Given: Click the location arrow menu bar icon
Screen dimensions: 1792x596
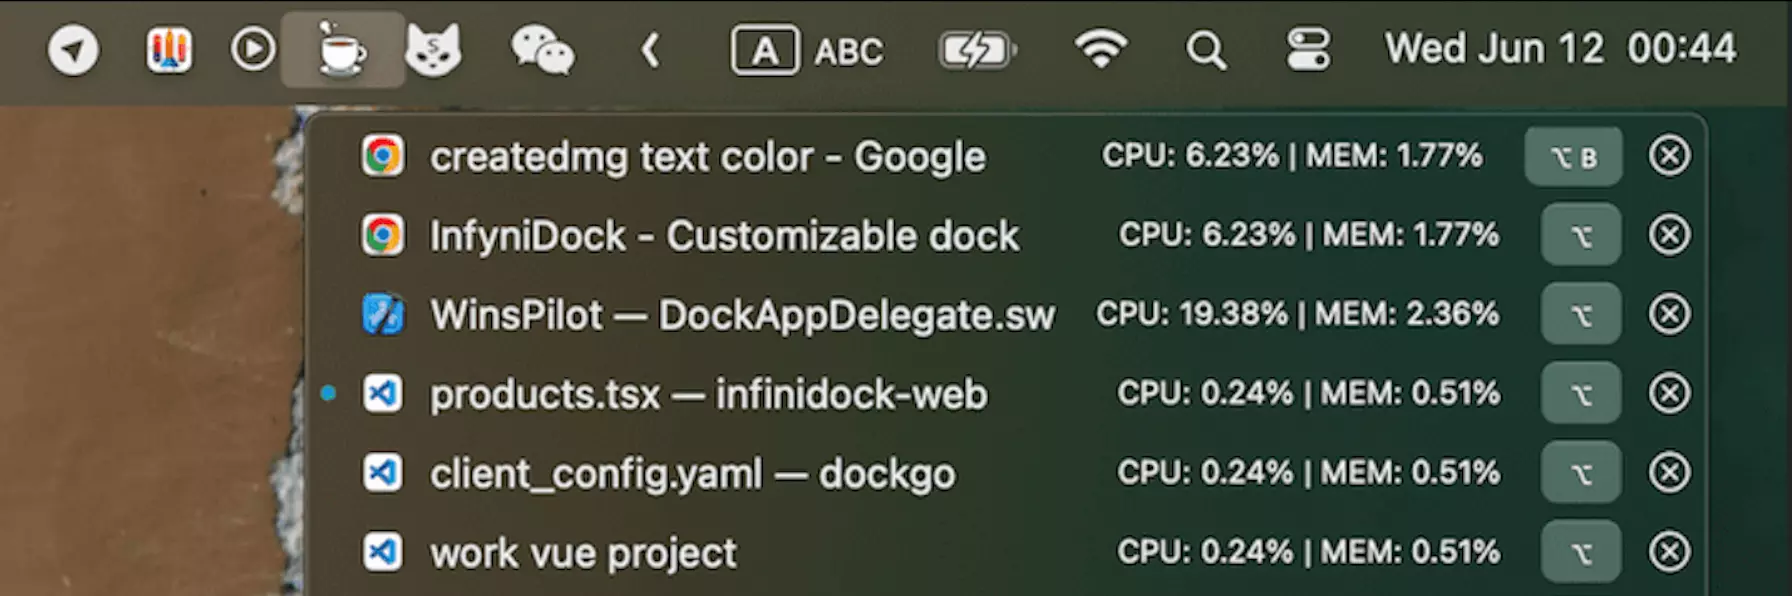Looking at the screenshot, I should [x=73, y=50].
